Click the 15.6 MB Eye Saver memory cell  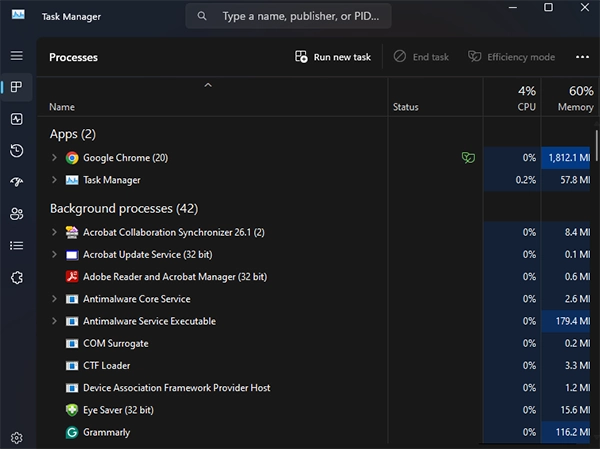tap(566, 410)
